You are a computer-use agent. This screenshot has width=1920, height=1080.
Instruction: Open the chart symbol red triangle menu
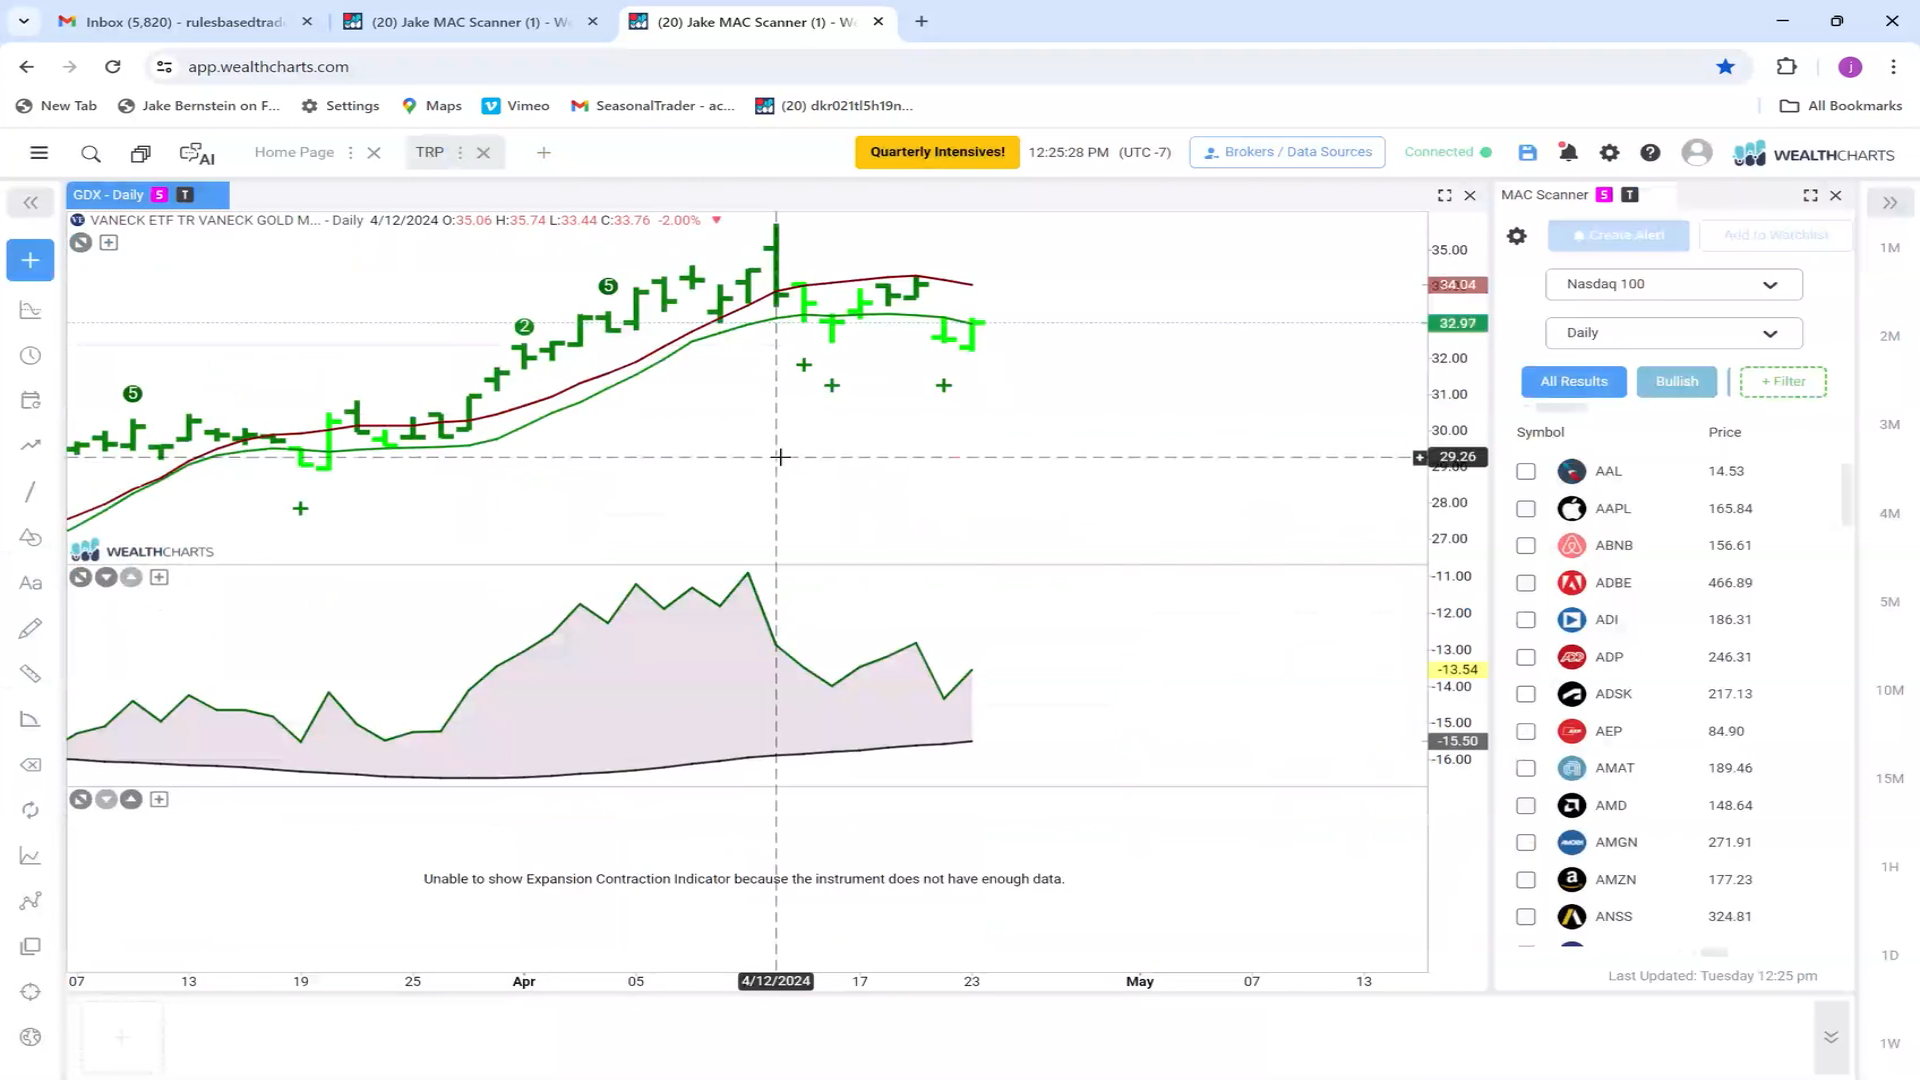coord(716,220)
